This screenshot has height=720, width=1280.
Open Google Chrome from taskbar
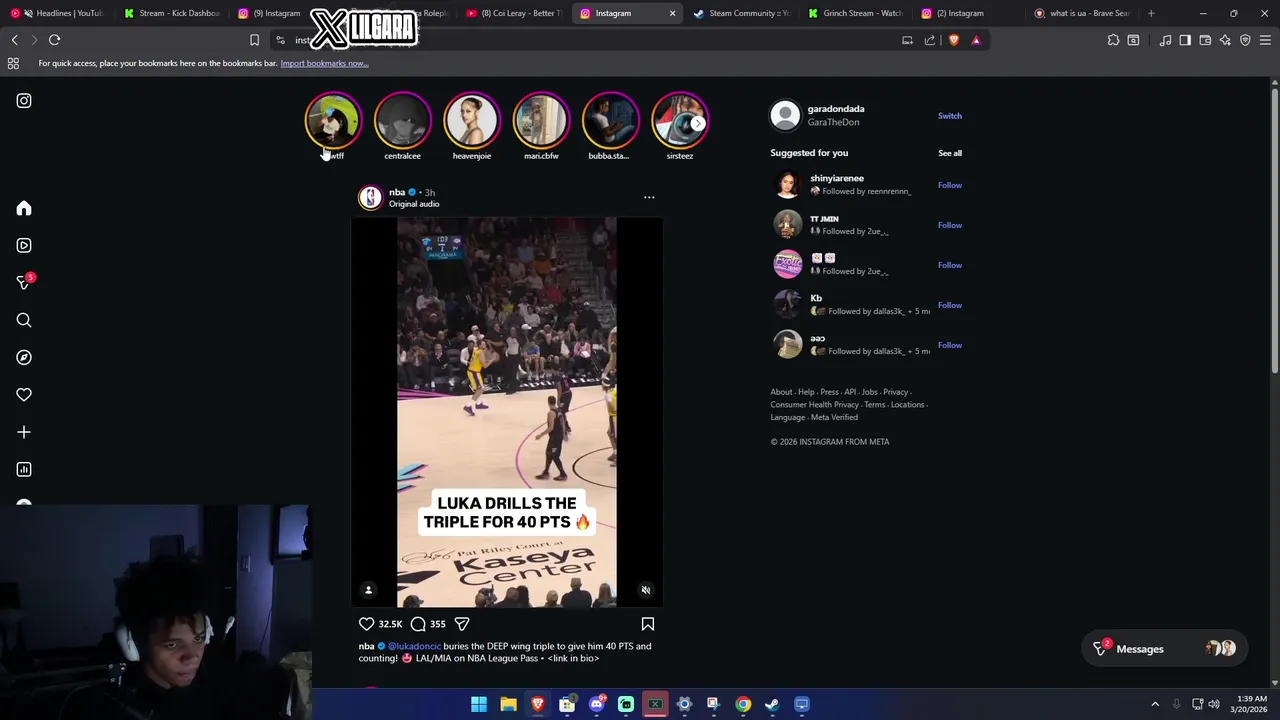click(x=743, y=704)
